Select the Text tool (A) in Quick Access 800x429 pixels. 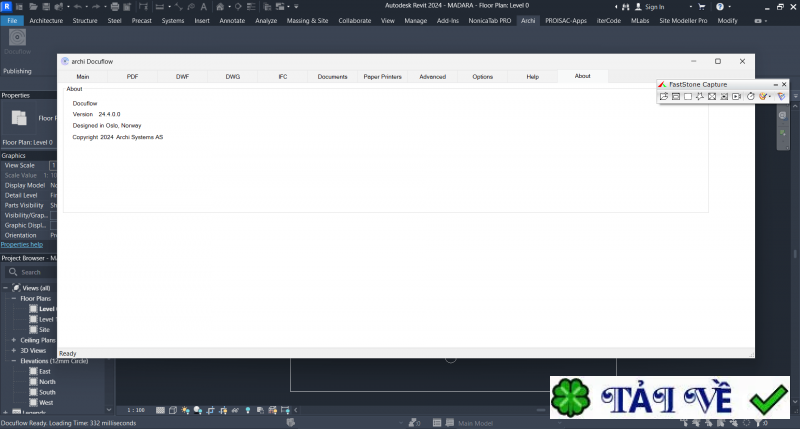(x=204, y=7)
